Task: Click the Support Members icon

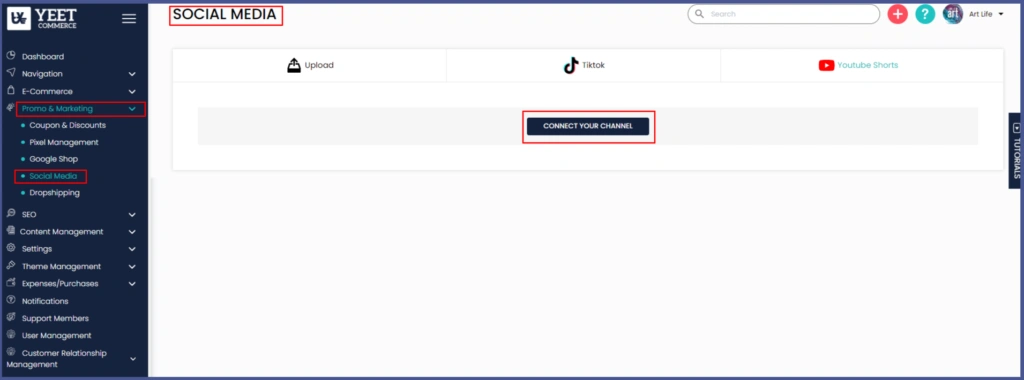Action: click(x=10, y=318)
